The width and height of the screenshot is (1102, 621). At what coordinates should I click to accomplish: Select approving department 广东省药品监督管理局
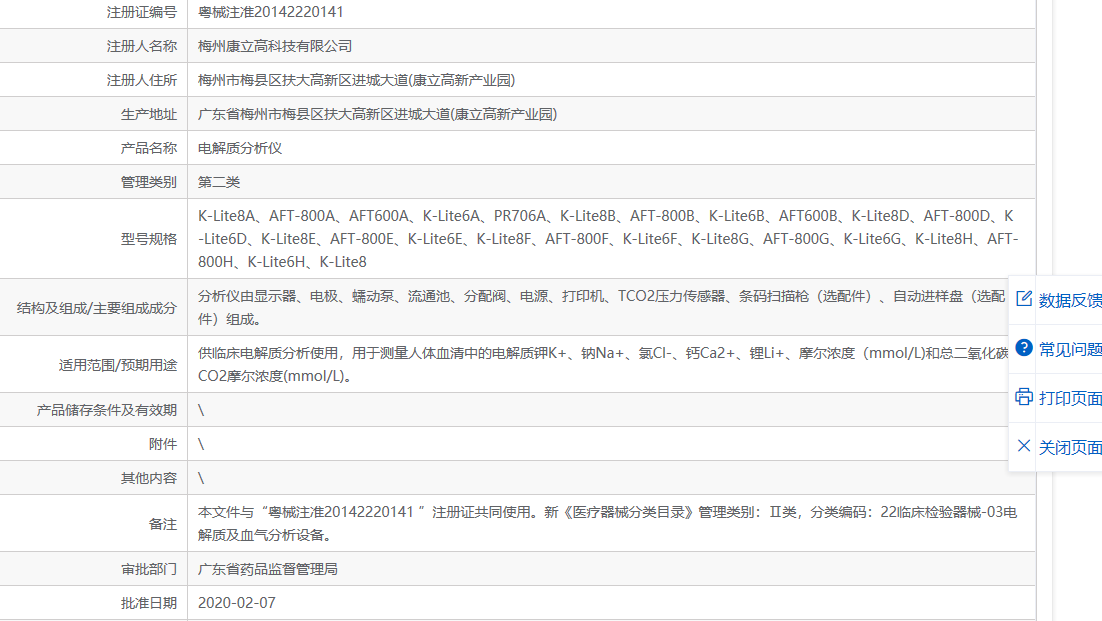click(x=268, y=569)
